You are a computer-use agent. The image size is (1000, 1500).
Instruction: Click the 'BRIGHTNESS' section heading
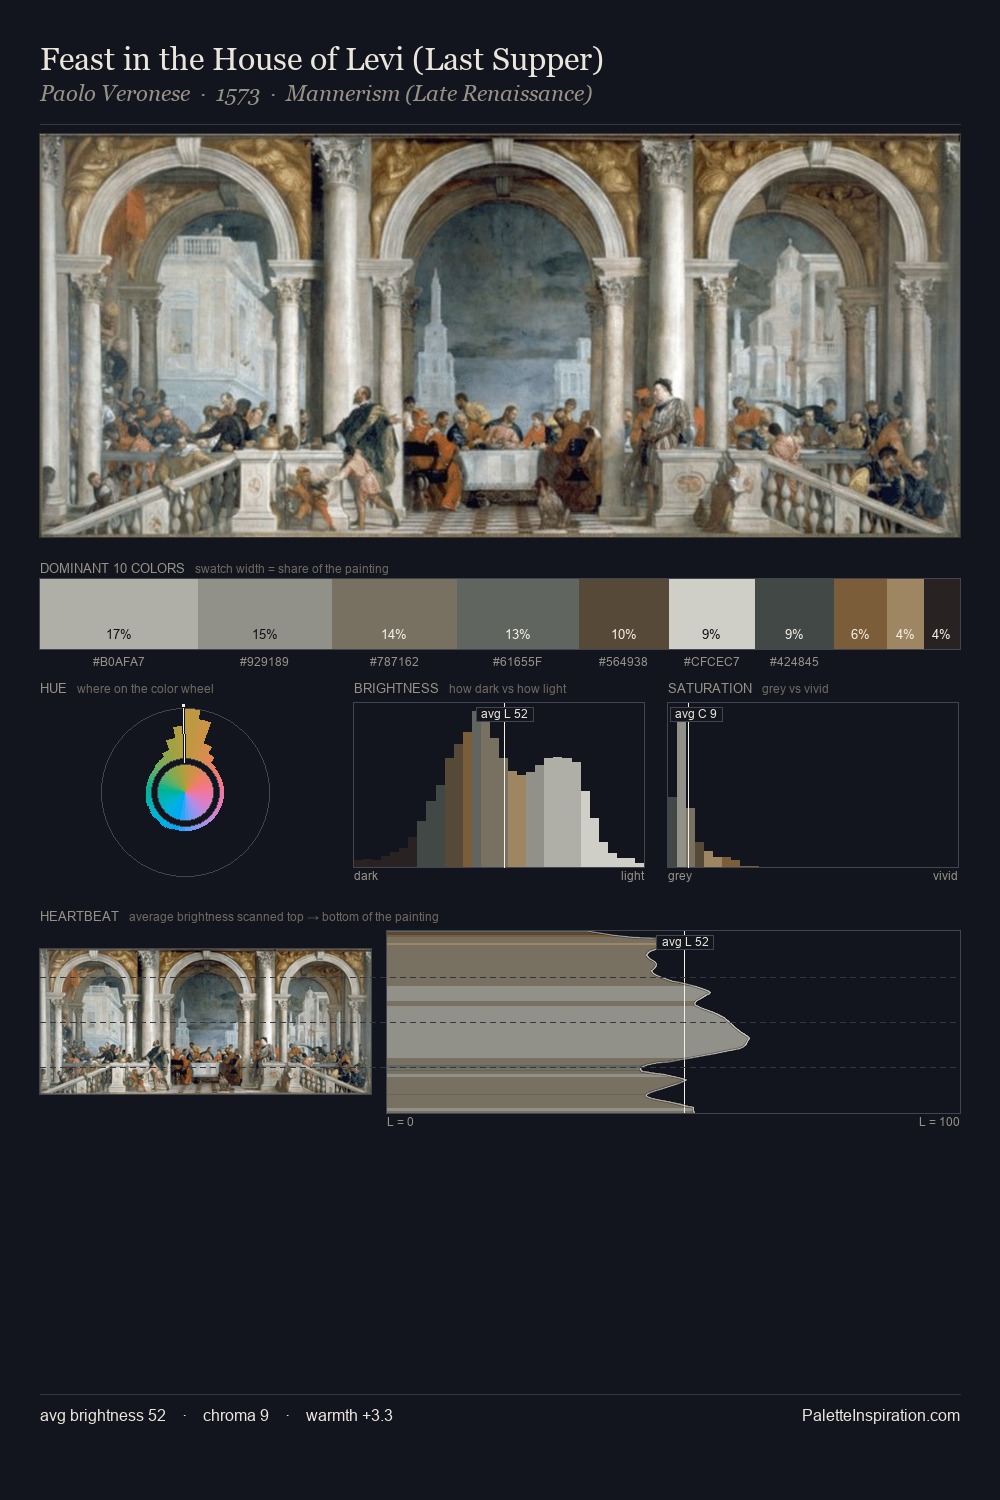396,688
